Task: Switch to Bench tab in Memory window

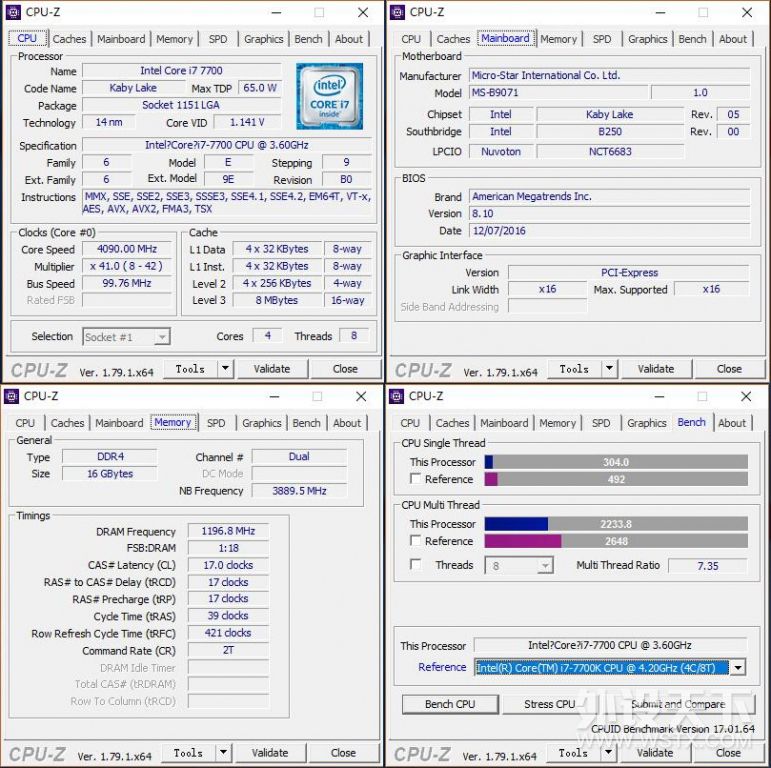Action: 306,423
